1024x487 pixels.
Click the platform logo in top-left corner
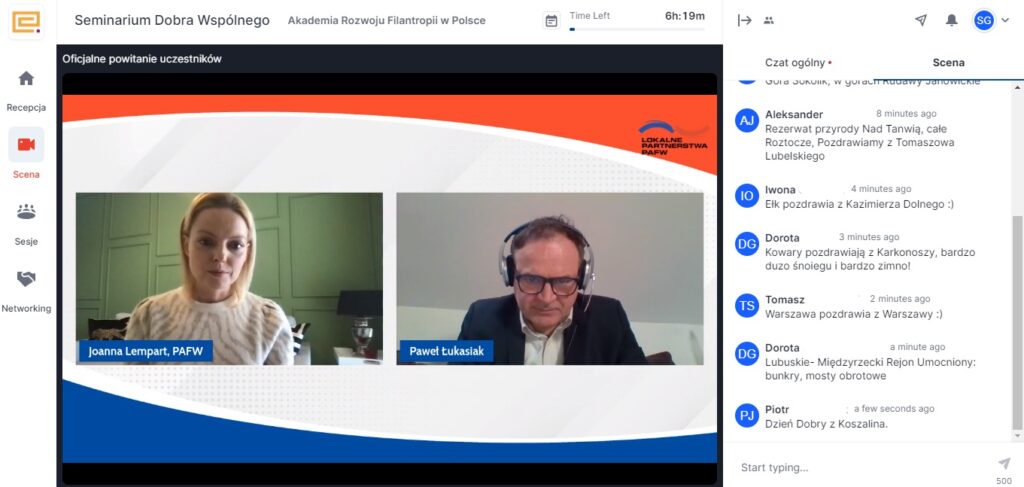coord(26,22)
